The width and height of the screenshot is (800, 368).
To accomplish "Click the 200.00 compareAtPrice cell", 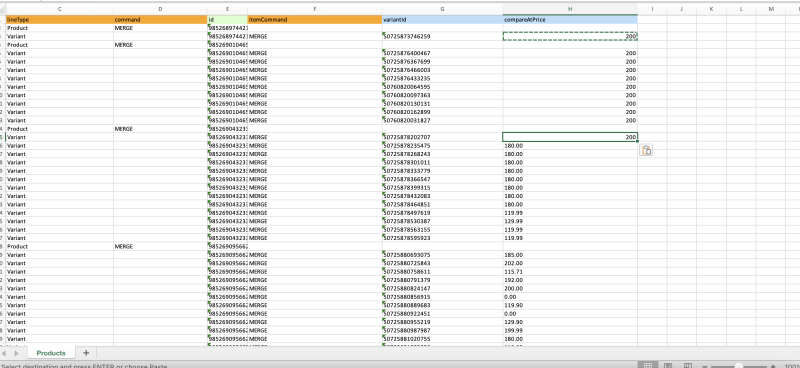I will 570,288.
